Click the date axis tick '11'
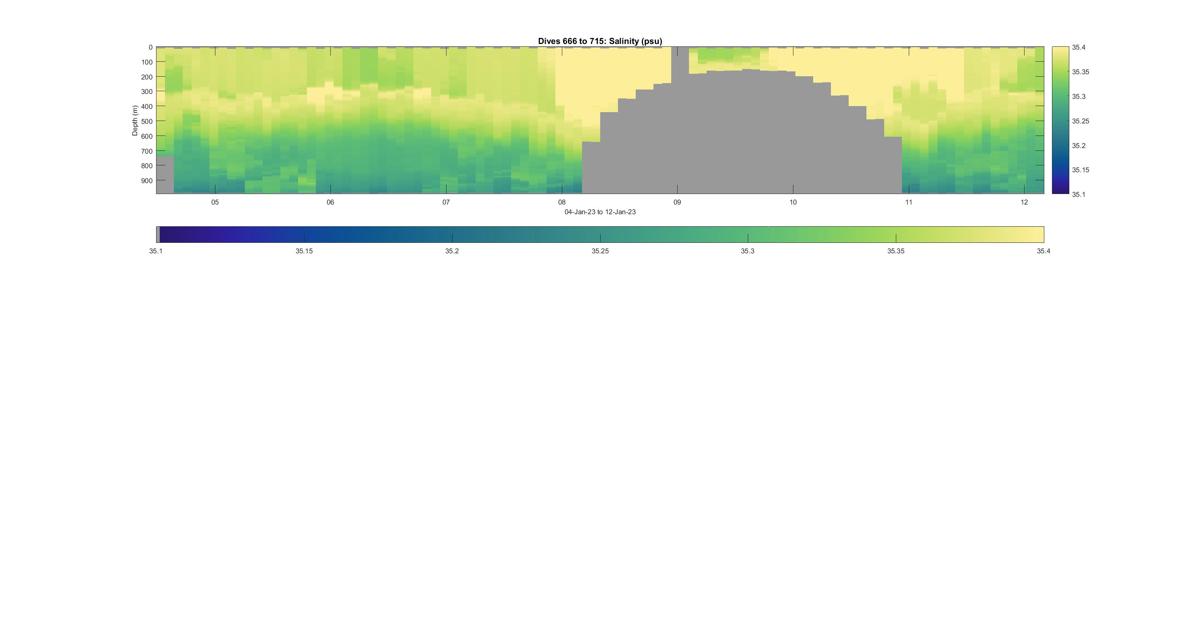 tap(909, 202)
